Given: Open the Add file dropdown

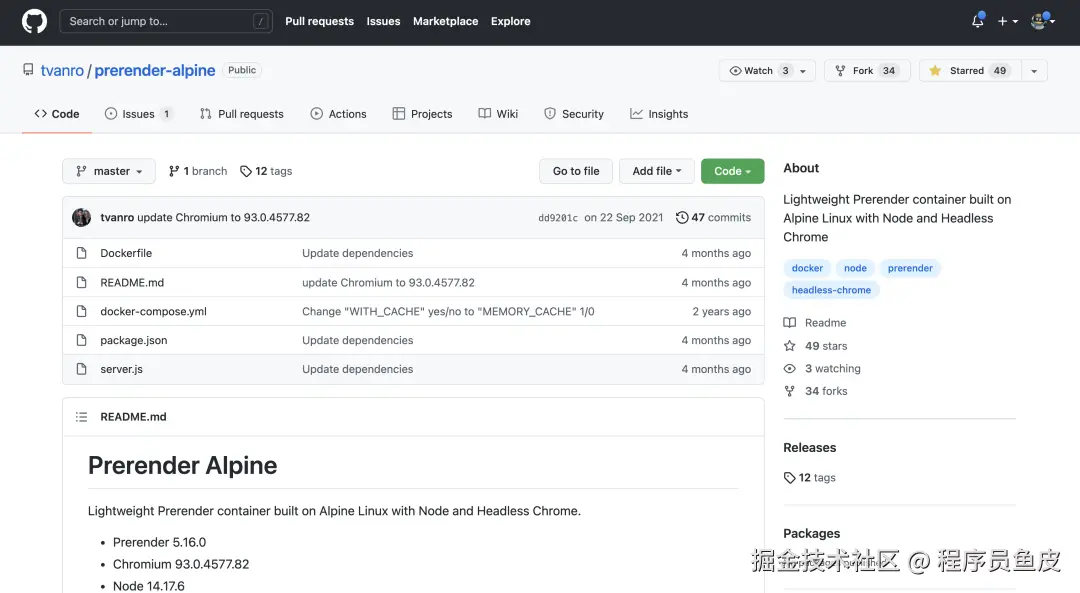Looking at the screenshot, I should click(x=656, y=171).
